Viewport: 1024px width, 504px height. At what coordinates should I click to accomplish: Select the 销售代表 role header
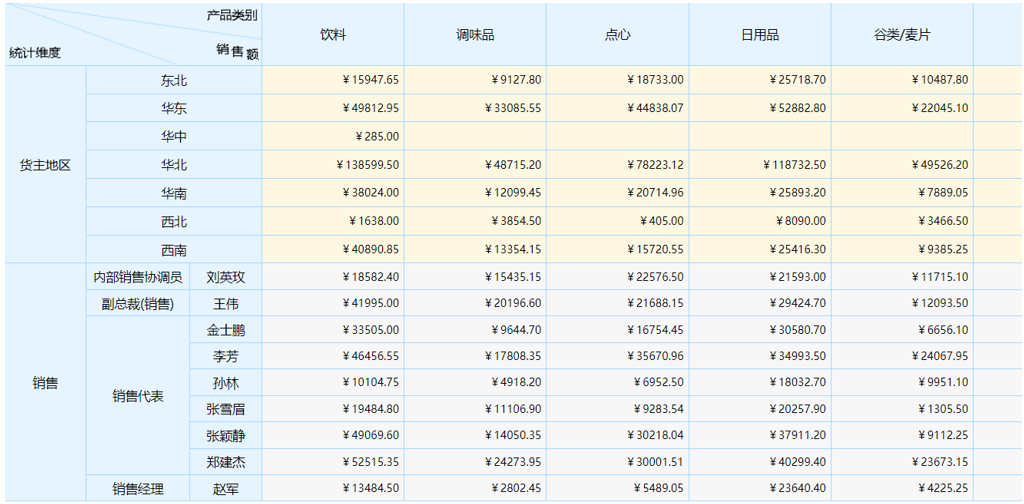tap(138, 396)
